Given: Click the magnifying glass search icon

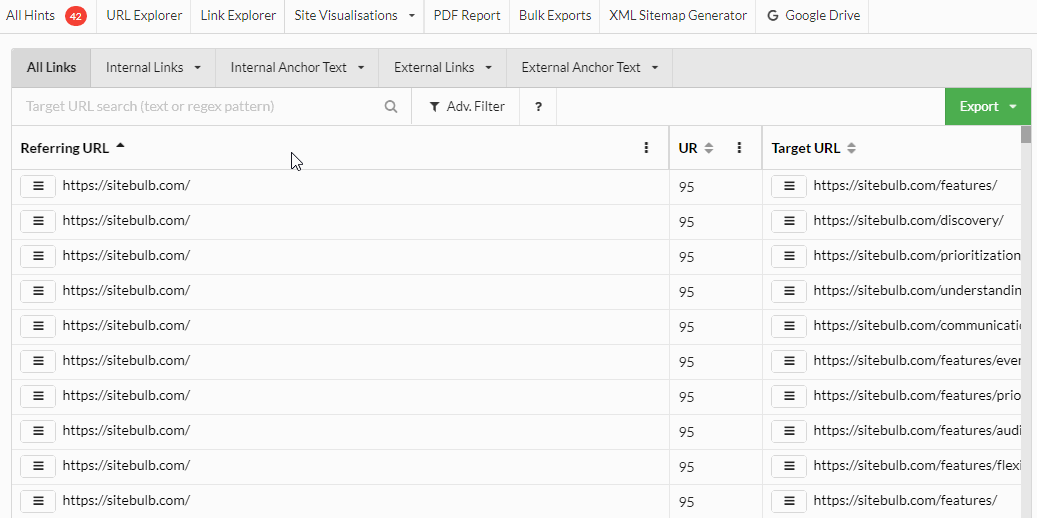Looking at the screenshot, I should click(391, 107).
